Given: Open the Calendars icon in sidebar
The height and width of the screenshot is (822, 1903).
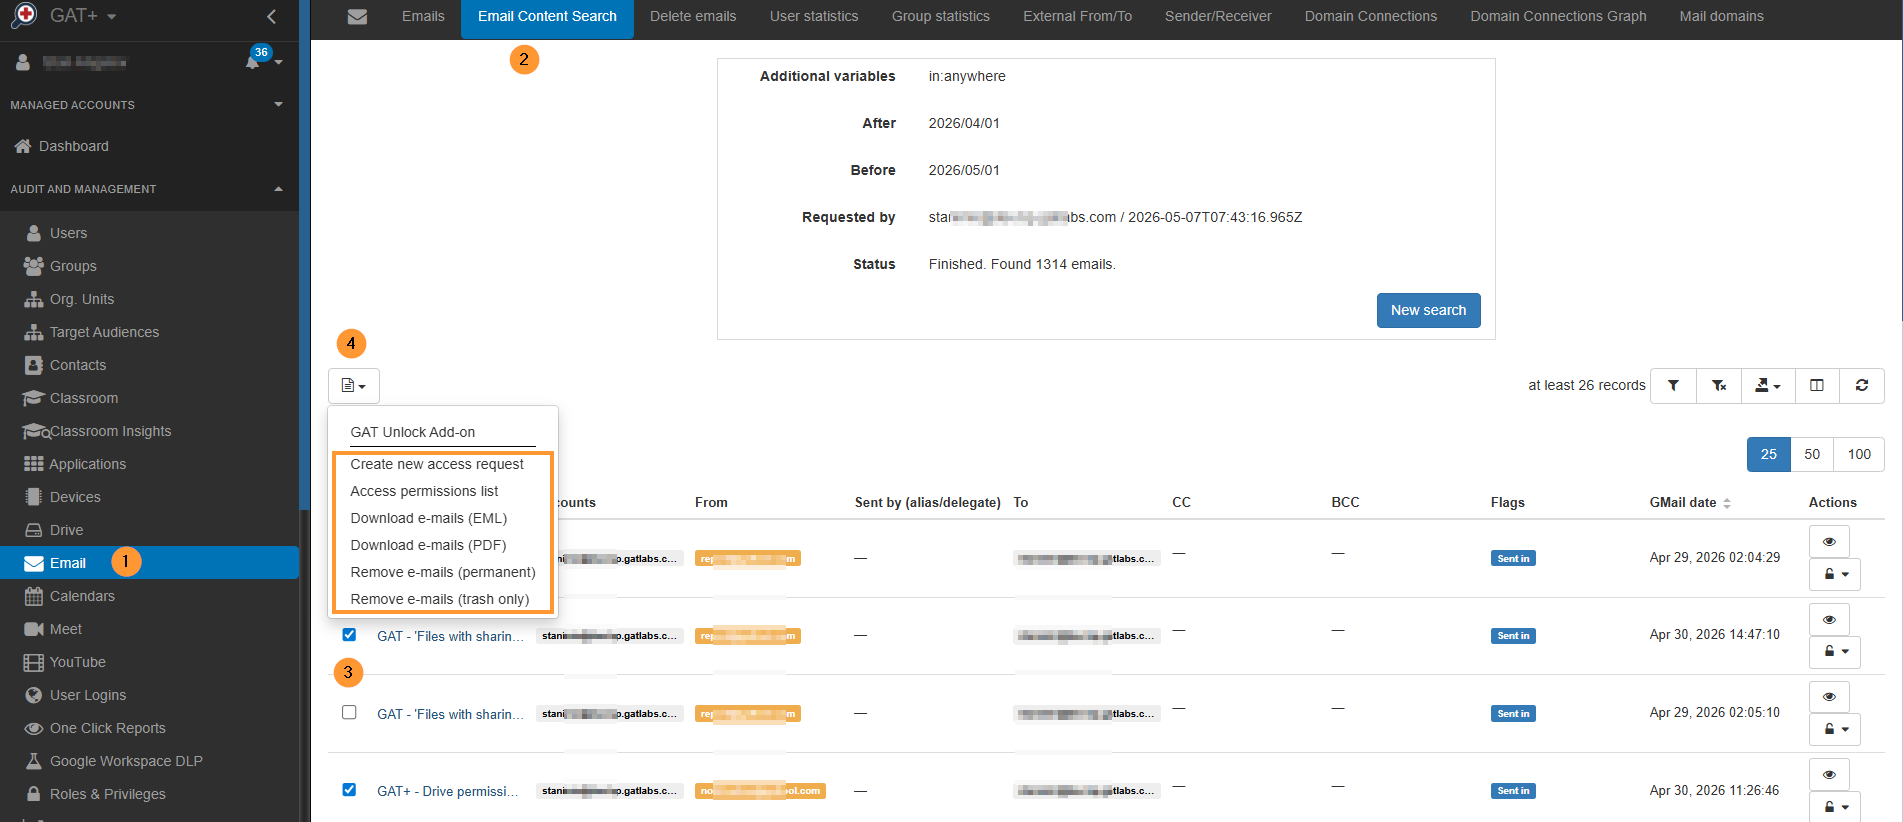Looking at the screenshot, I should pos(34,596).
